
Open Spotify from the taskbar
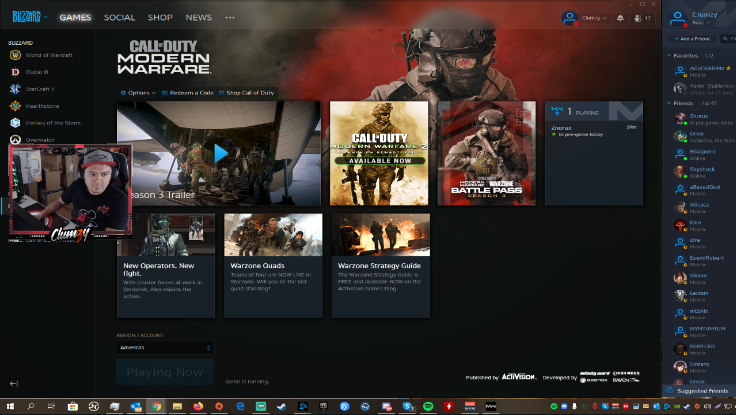428,406
